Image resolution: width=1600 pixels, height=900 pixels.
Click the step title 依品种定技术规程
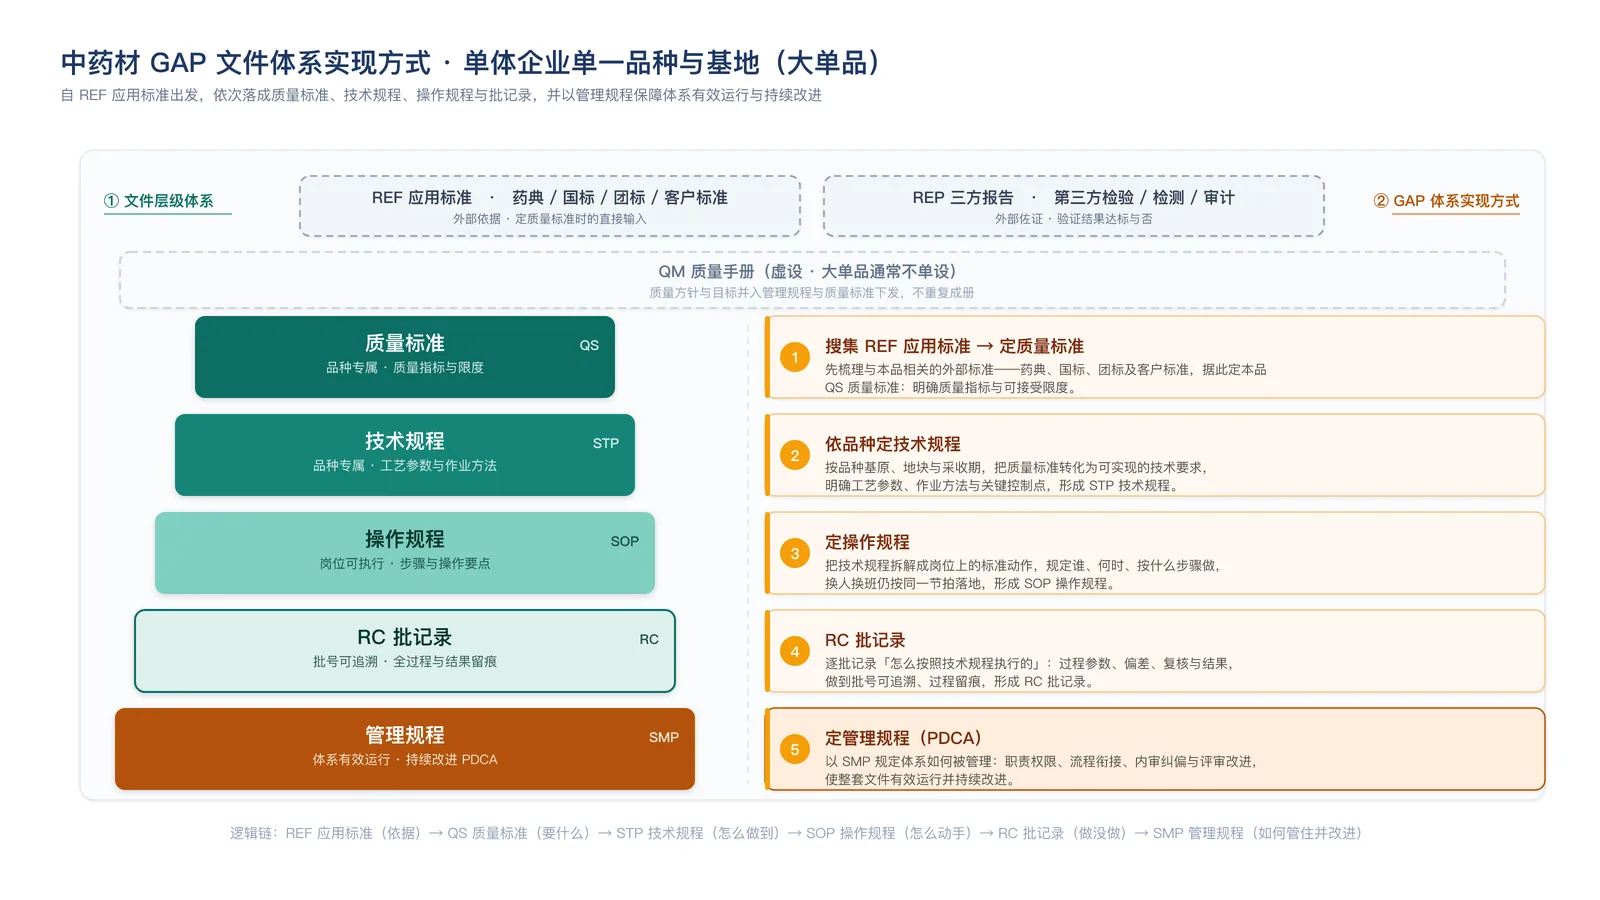point(893,444)
